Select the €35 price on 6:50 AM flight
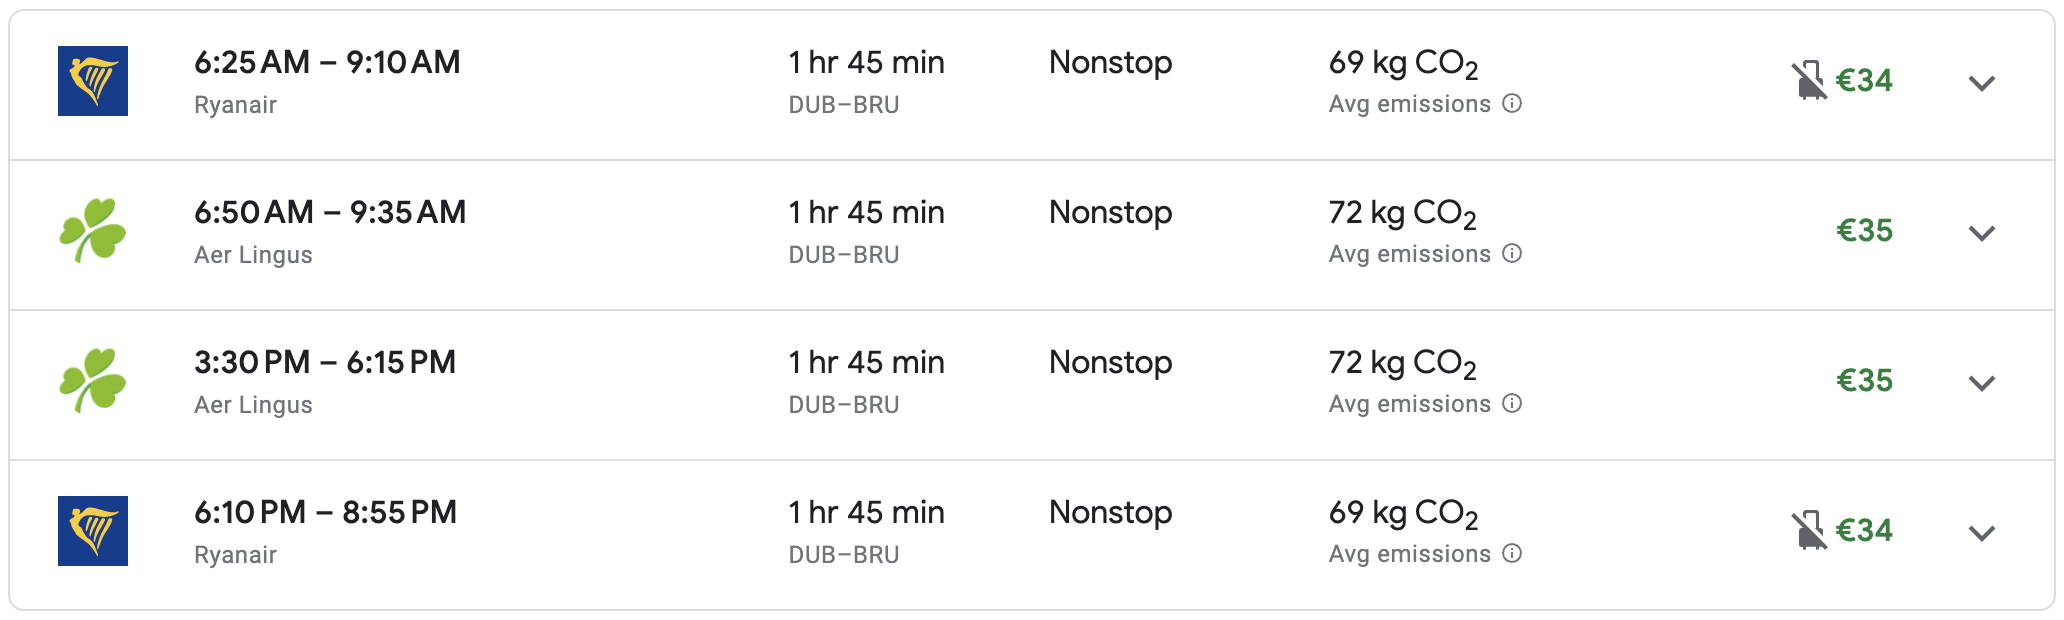 click(x=1864, y=231)
